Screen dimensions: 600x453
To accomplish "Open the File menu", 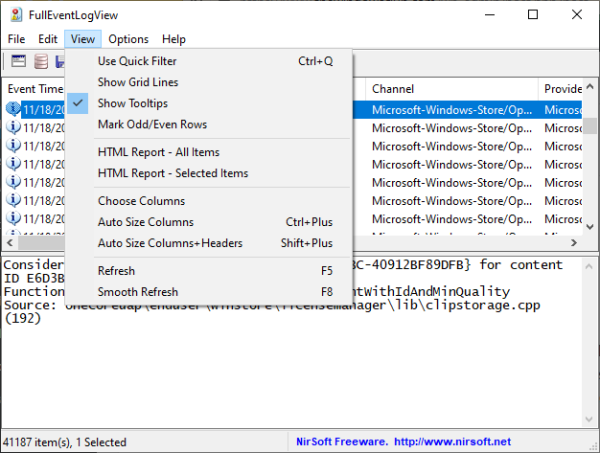I will tap(17, 39).
